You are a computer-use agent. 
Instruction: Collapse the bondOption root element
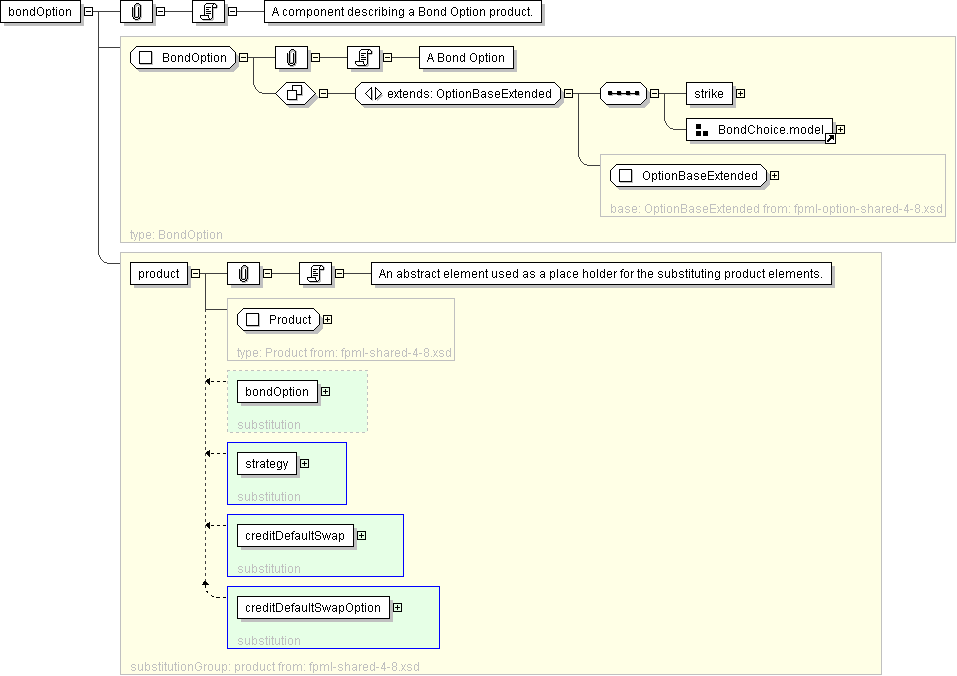tap(90, 12)
